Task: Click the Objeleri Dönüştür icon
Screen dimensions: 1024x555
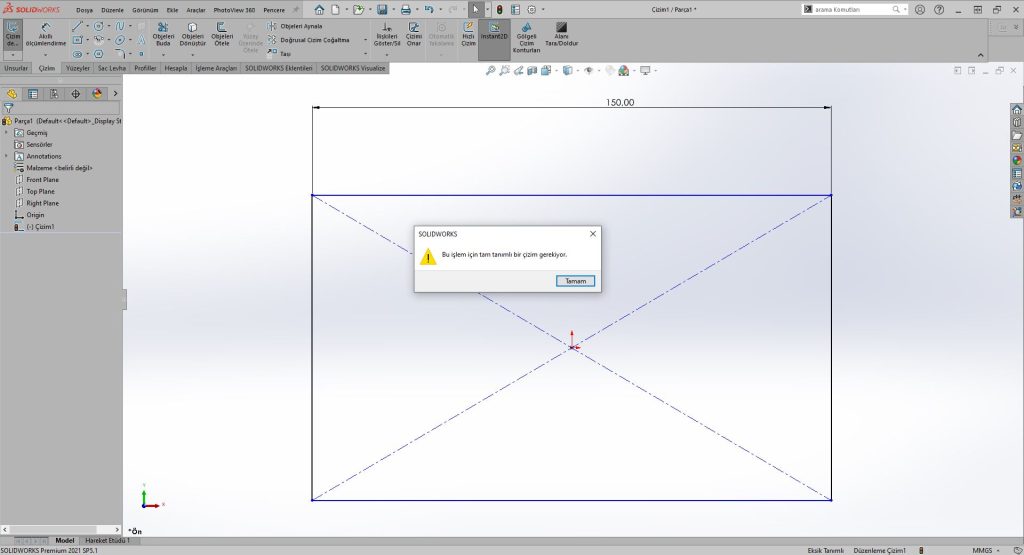Action: coord(193,35)
